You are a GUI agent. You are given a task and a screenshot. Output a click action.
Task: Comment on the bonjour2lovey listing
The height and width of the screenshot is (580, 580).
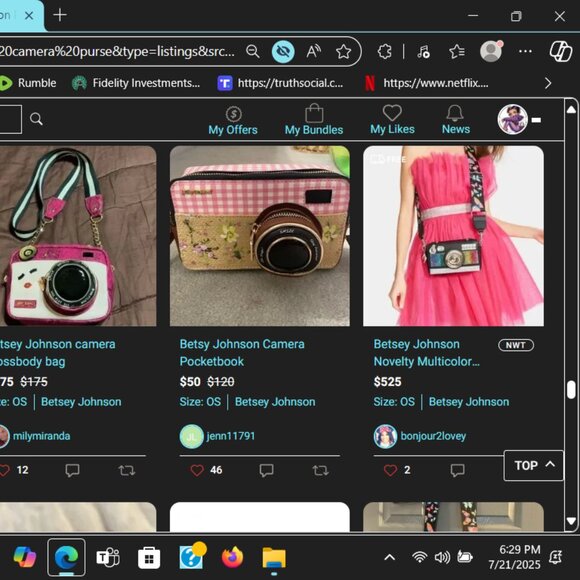pos(458,470)
